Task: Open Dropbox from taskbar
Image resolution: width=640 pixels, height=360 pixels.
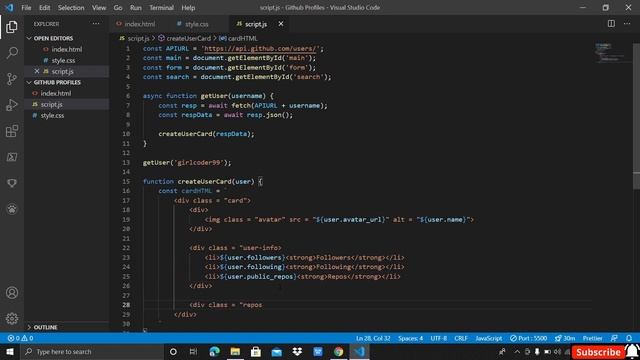Action: (297, 351)
